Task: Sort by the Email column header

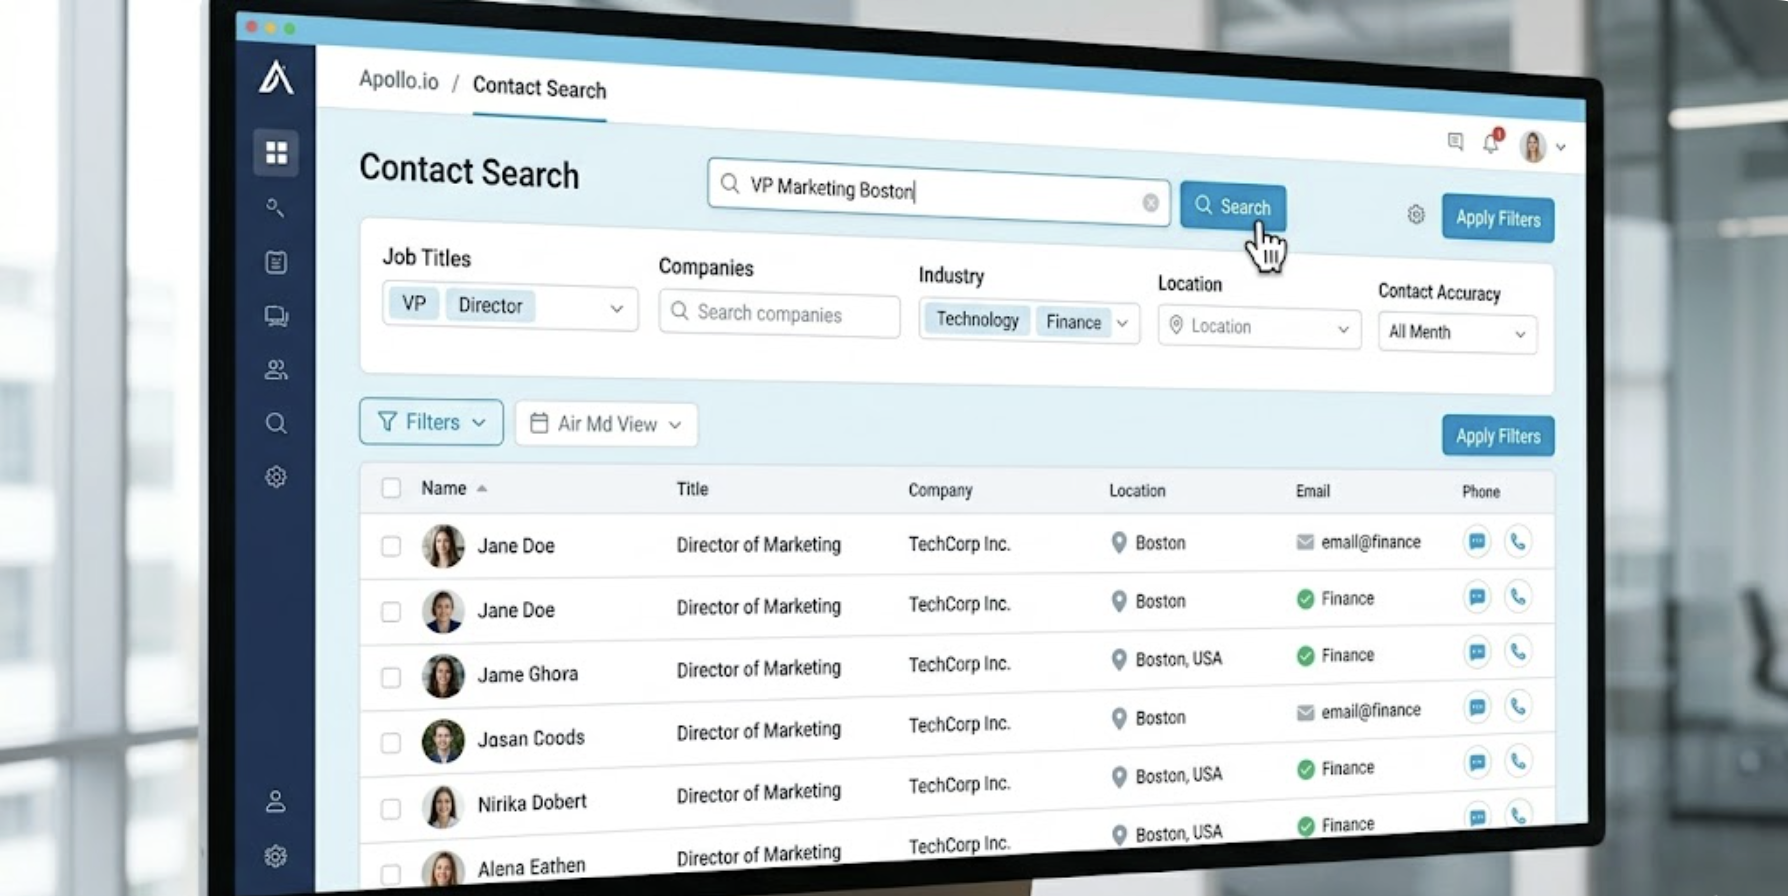Action: (x=1313, y=491)
